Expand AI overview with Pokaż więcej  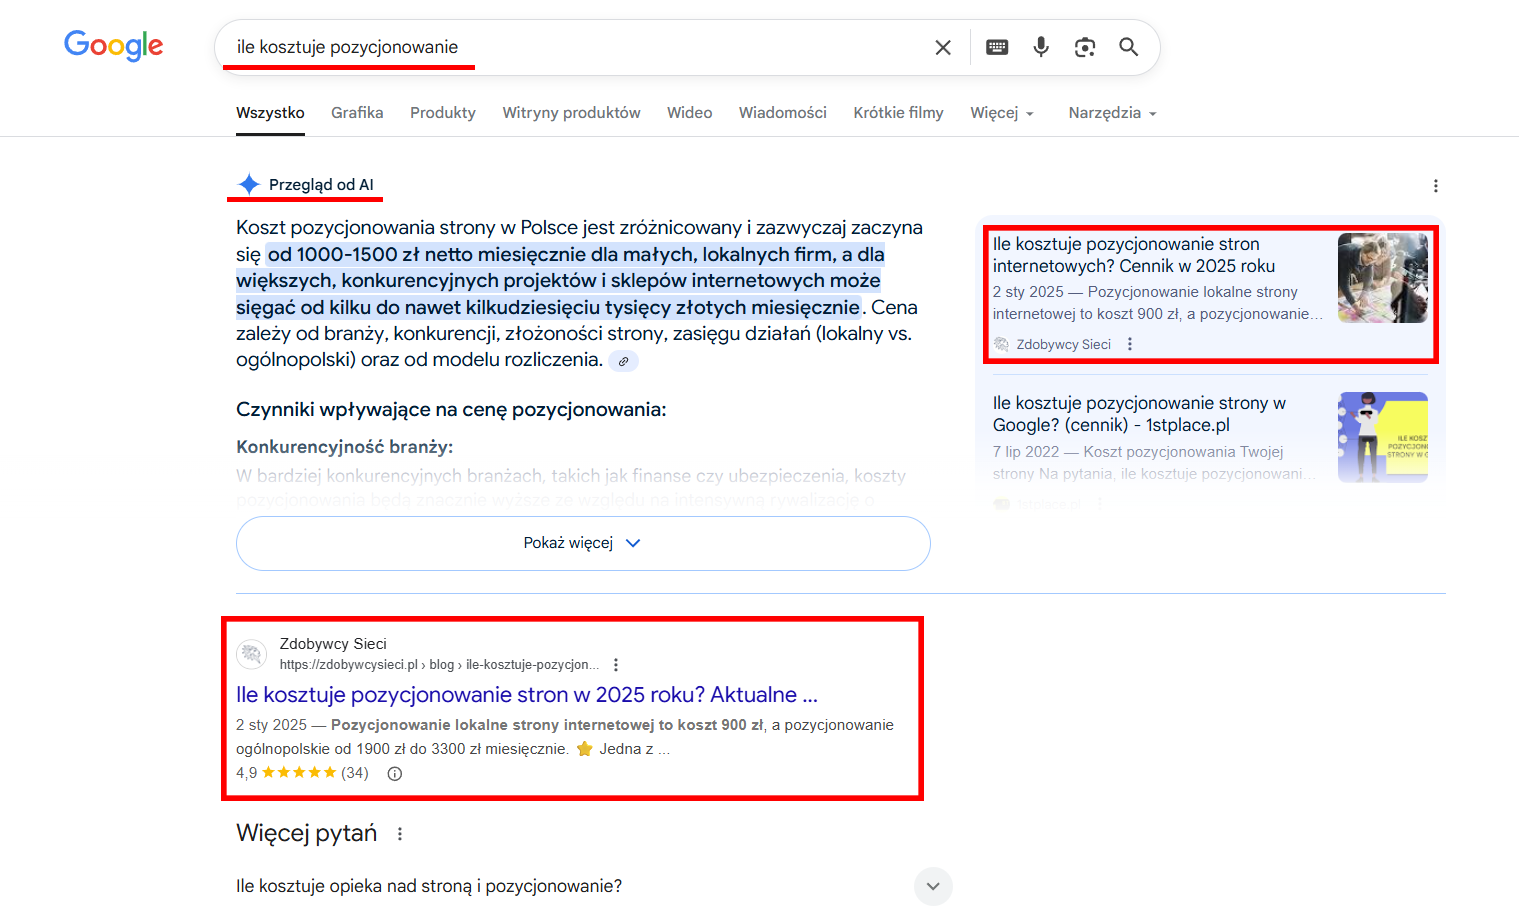[x=583, y=543]
